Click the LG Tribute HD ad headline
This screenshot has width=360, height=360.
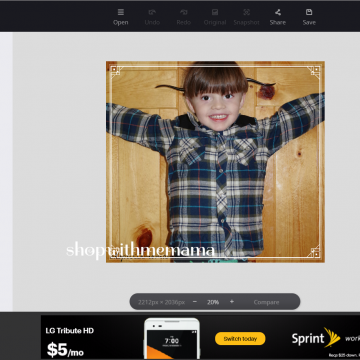(70, 331)
